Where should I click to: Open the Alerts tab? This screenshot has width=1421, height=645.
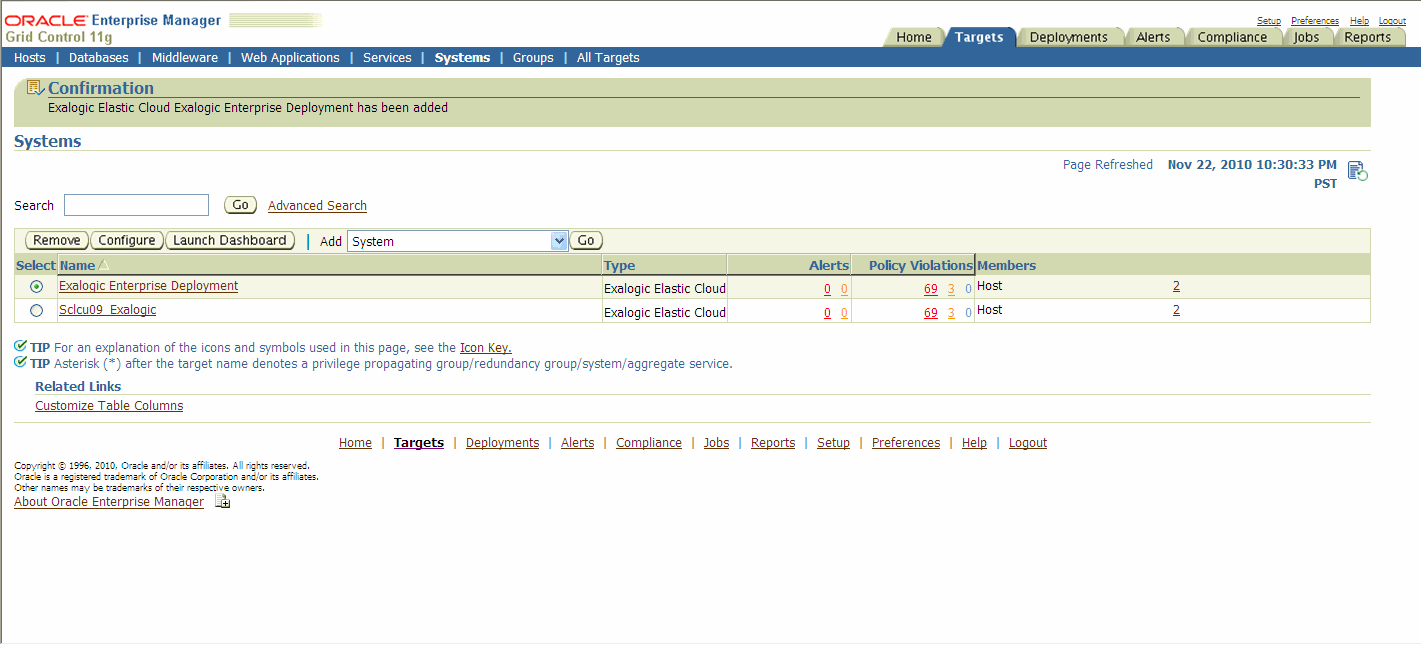click(x=1153, y=37)
